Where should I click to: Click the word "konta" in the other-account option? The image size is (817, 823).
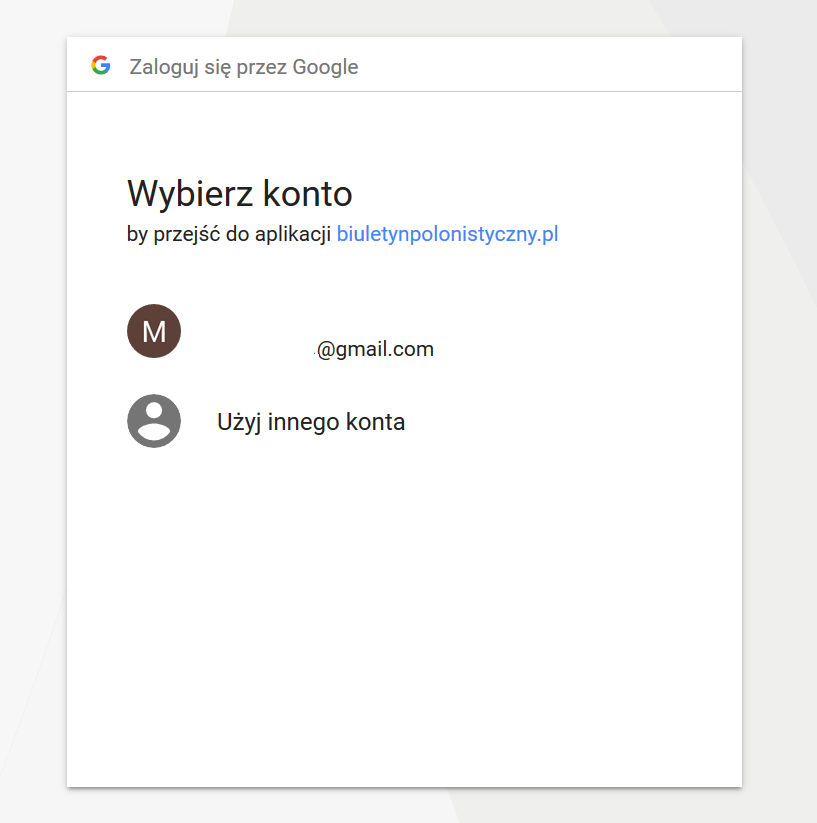pyautogui.click(x=375, y=422)
